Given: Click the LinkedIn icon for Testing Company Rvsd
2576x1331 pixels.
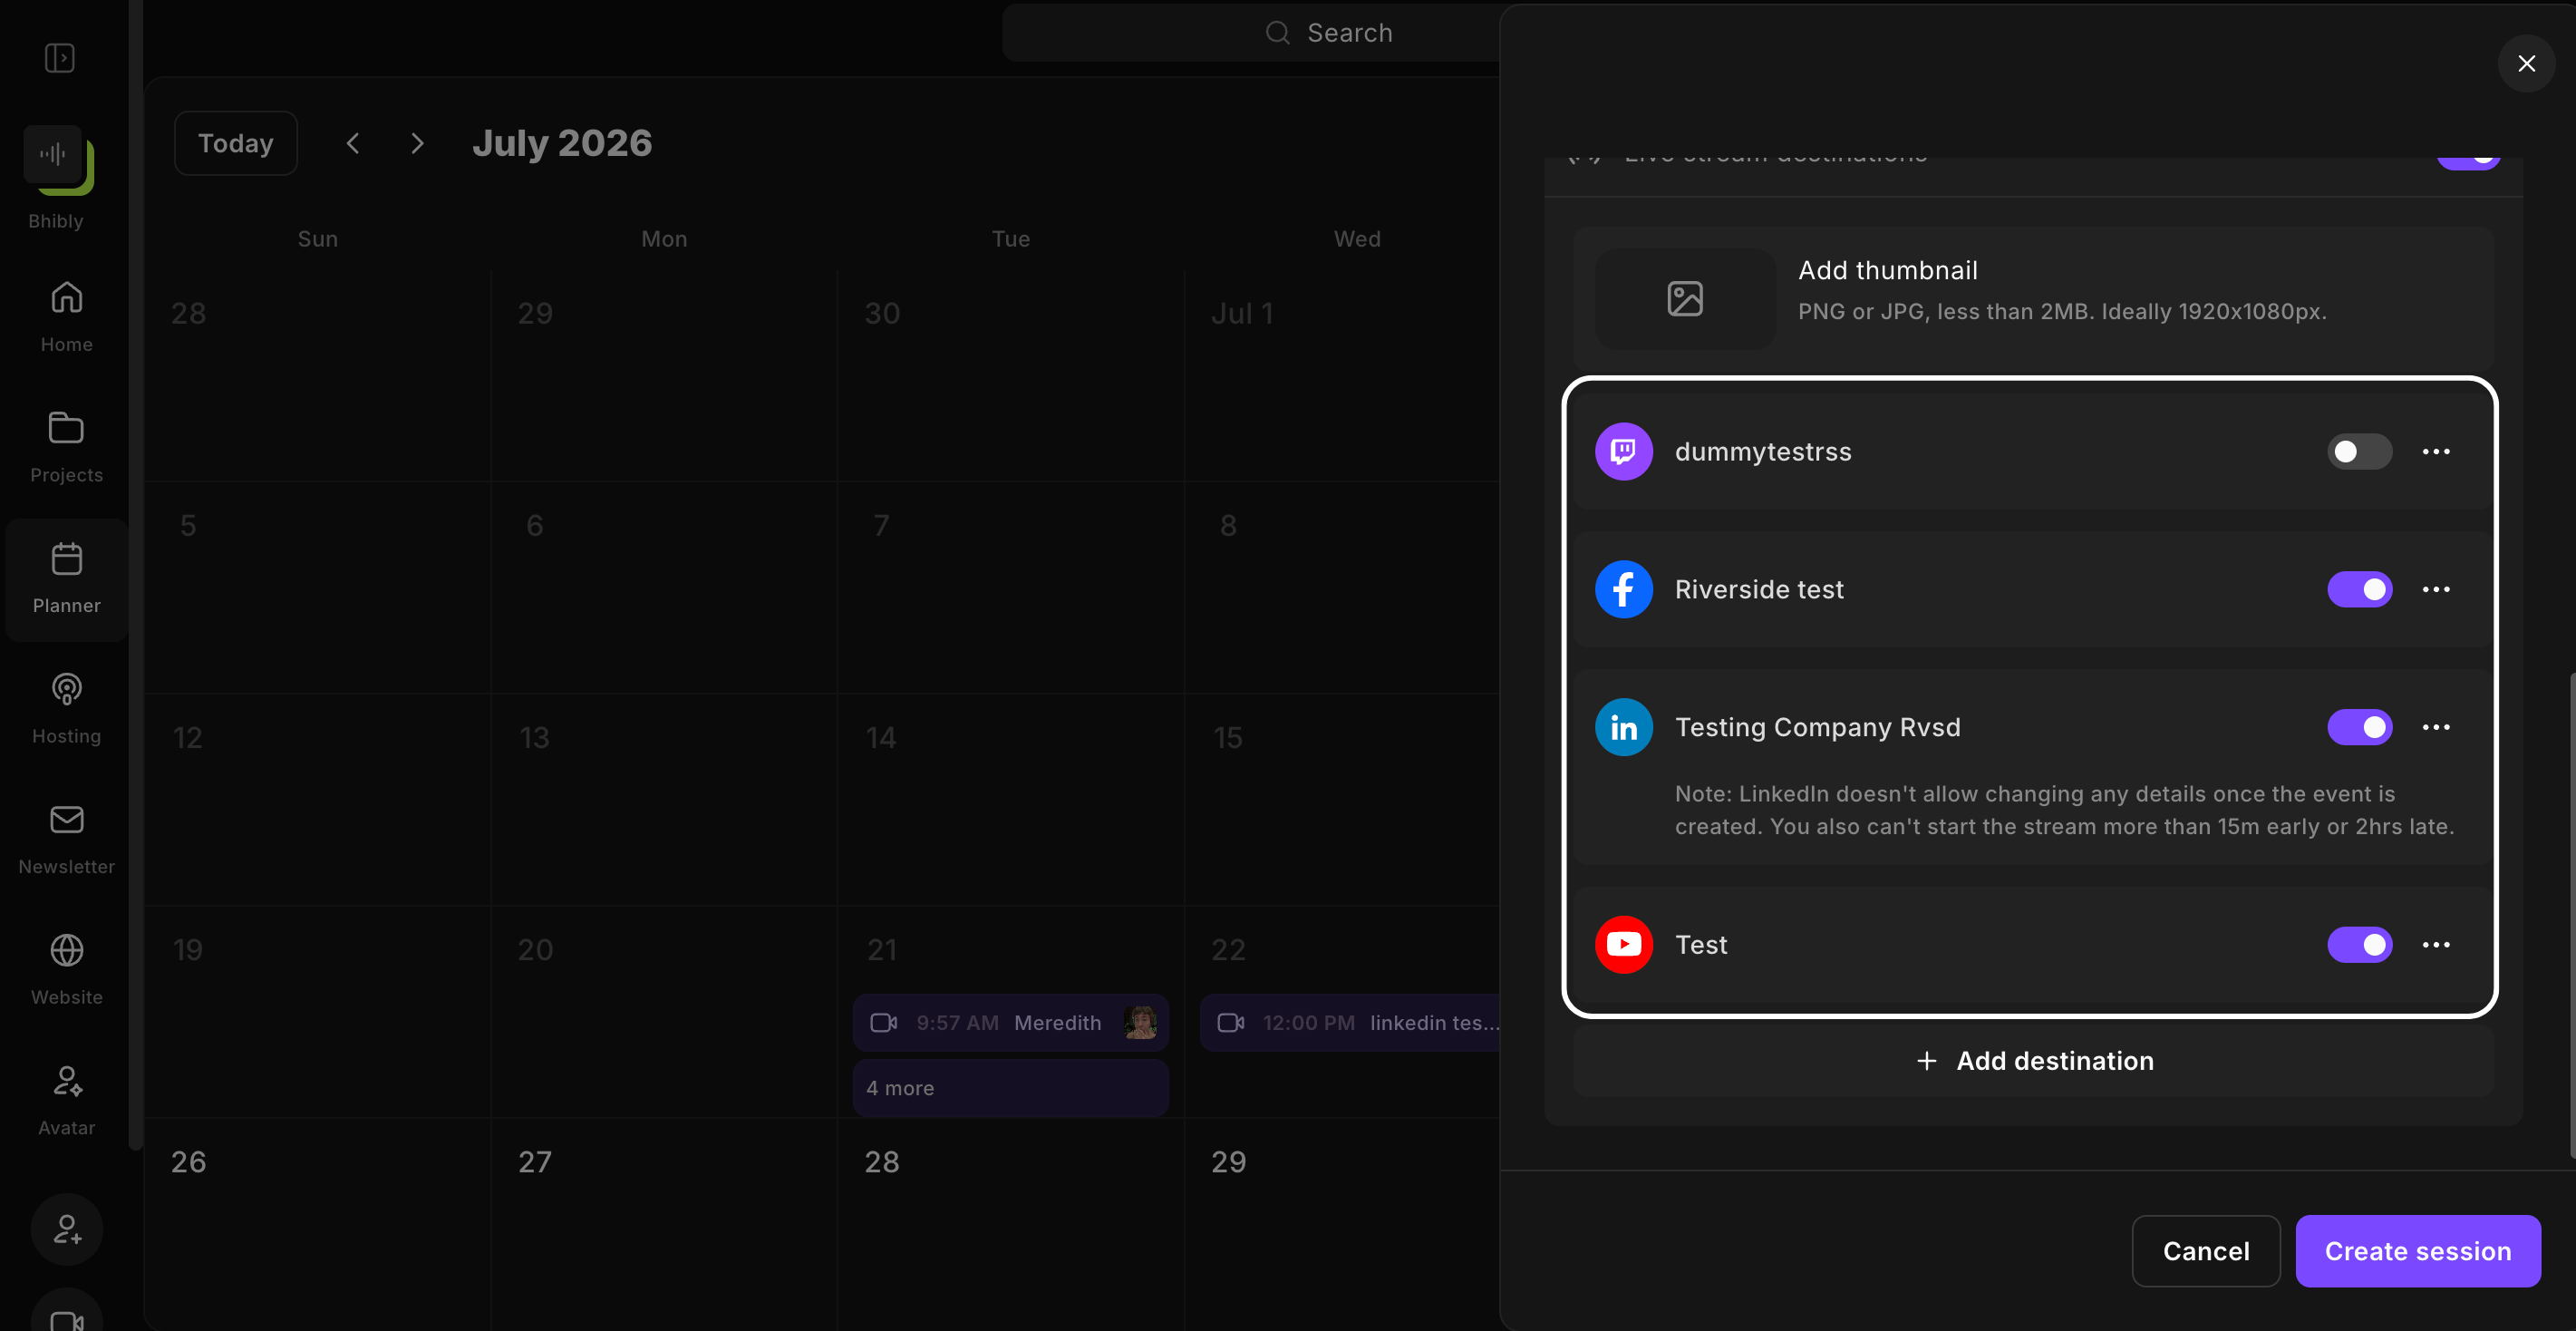Looking at the screenshot, I should click(1623, 727).
